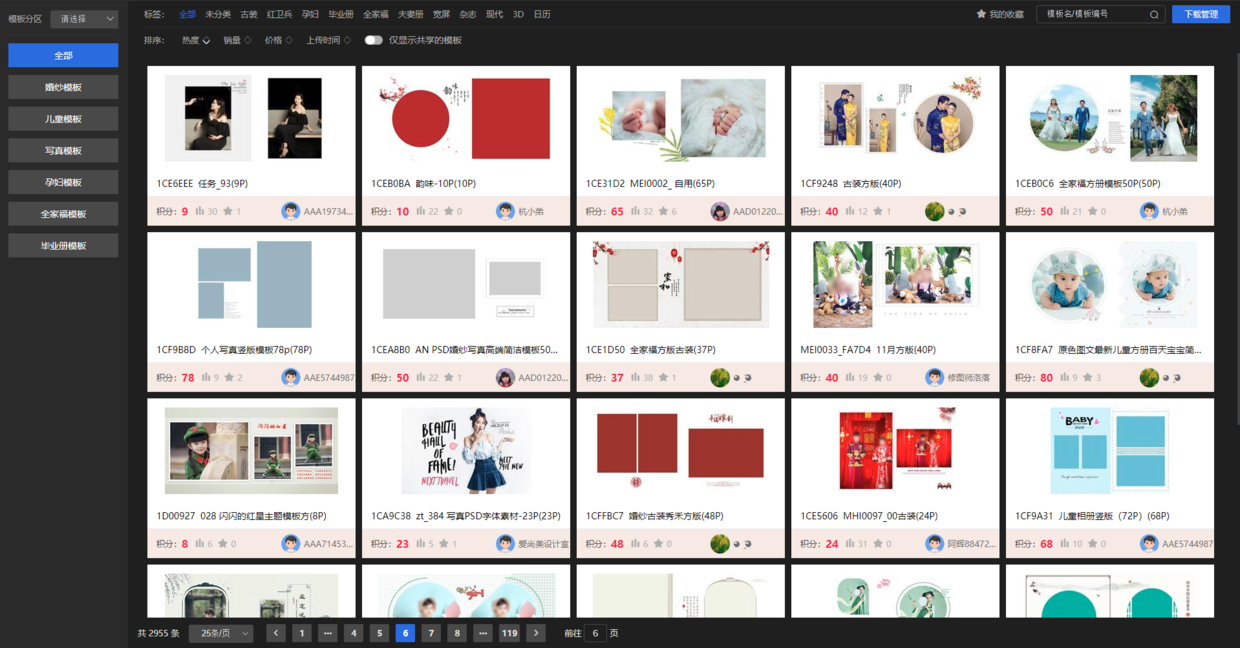Viewport: 1240px width, 648px height.
Task: Open the zt_384 写真PSD字体素材 thumbnail
Action: click(x=466, y=451)
